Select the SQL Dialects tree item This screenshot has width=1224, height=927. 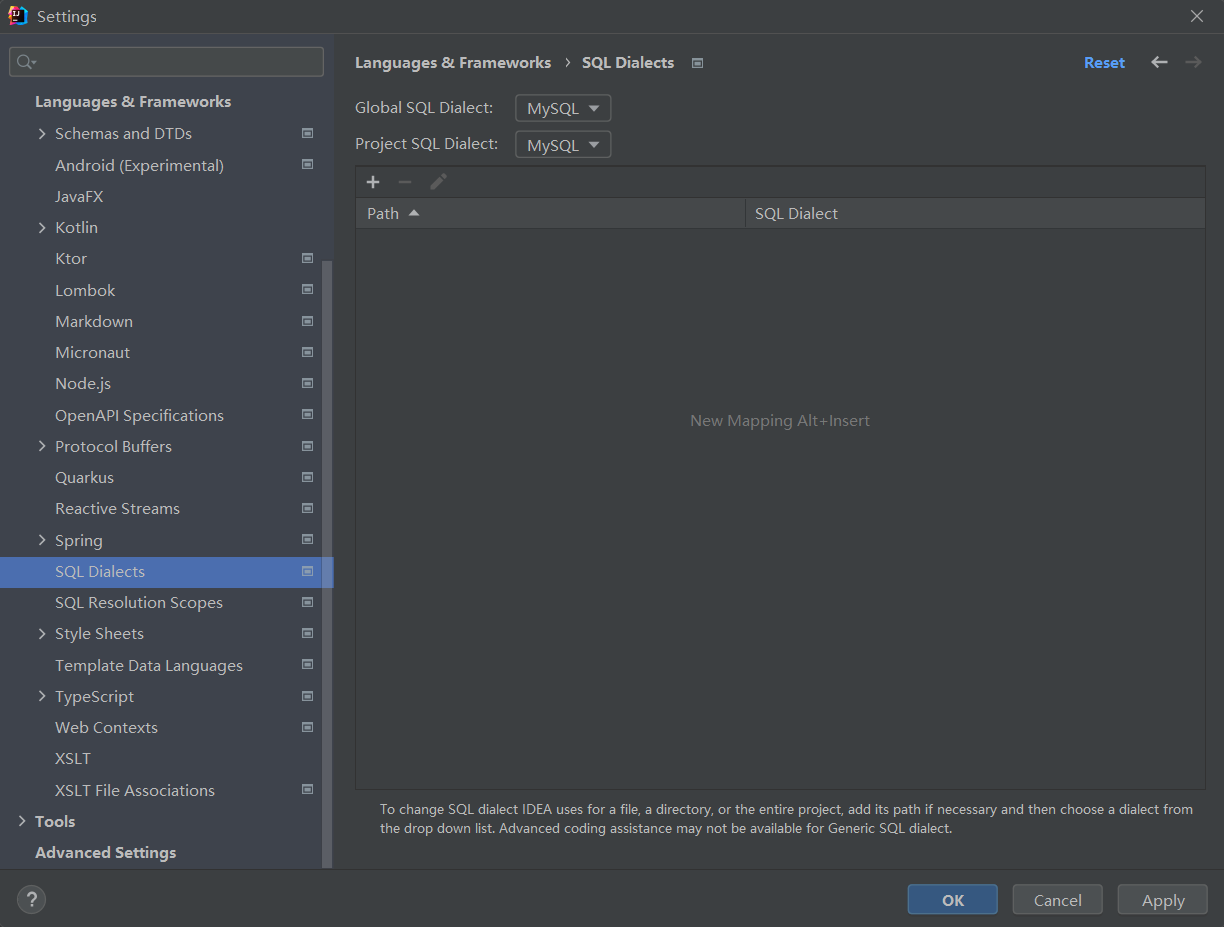pos(167,572)
